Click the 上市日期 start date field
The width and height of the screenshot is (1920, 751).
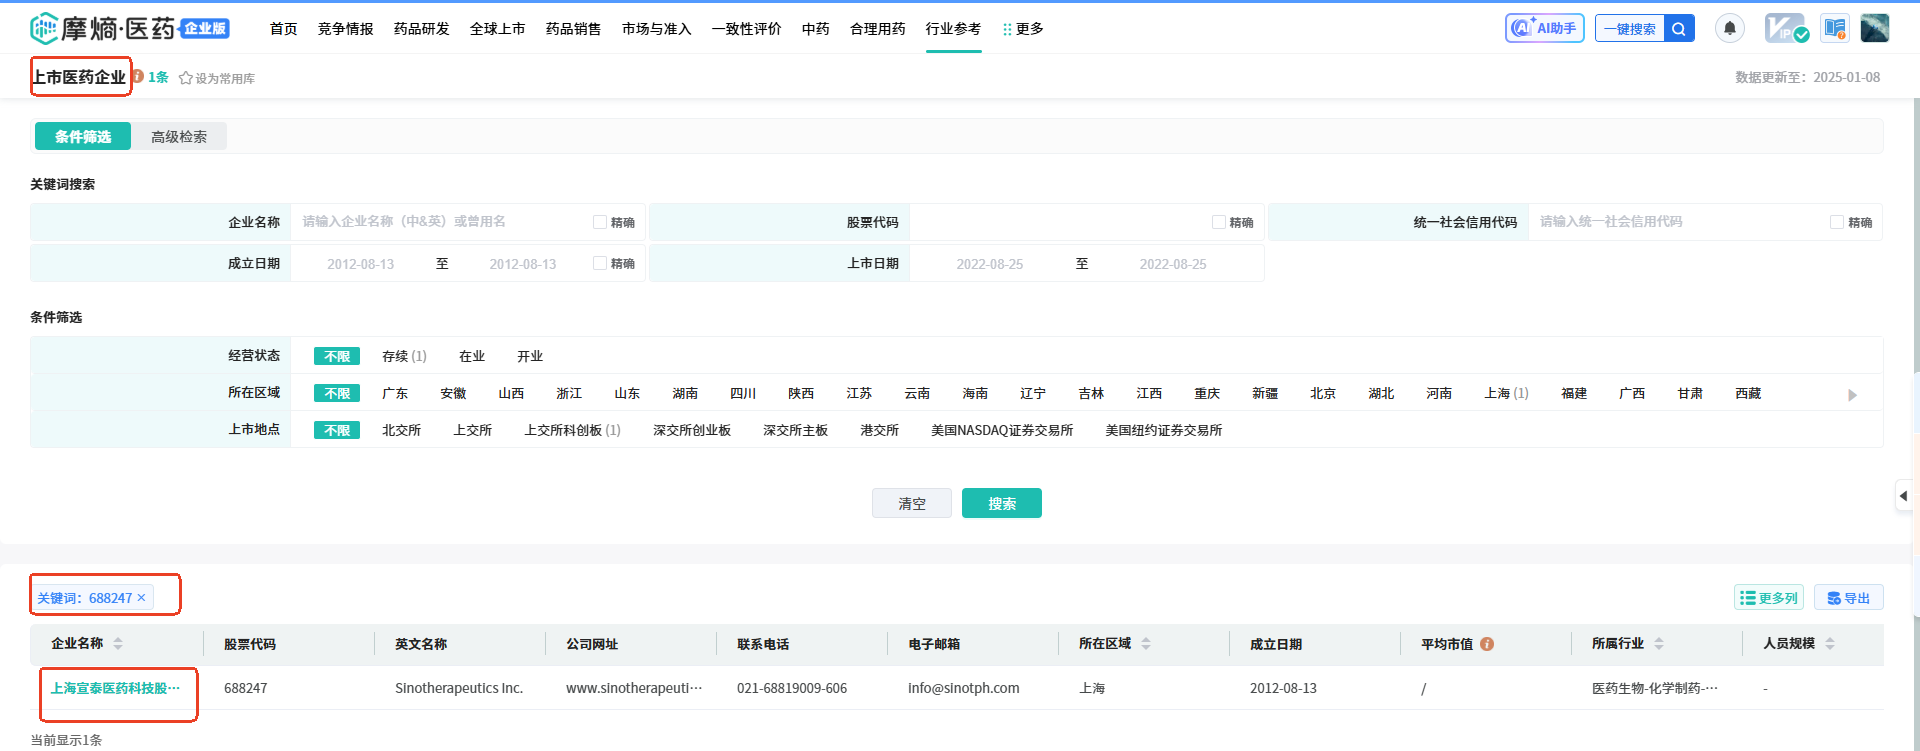point(990,264)
